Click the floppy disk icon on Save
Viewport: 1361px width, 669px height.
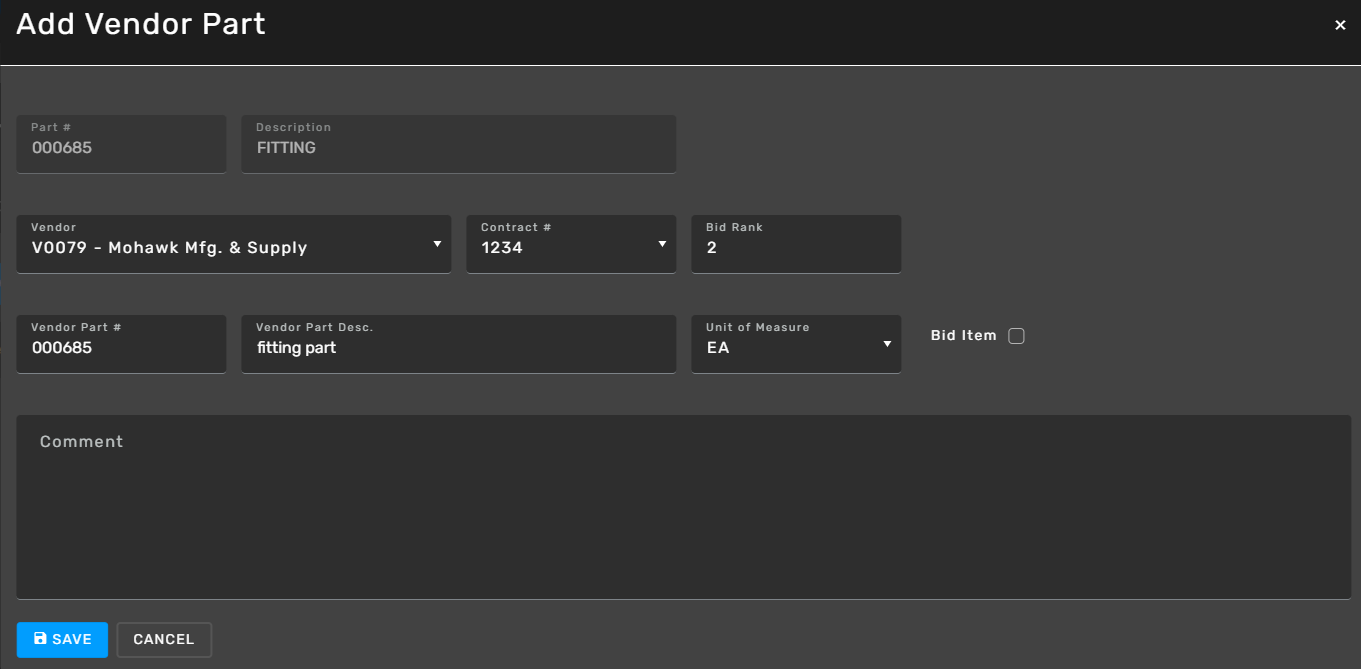[40, 639]
